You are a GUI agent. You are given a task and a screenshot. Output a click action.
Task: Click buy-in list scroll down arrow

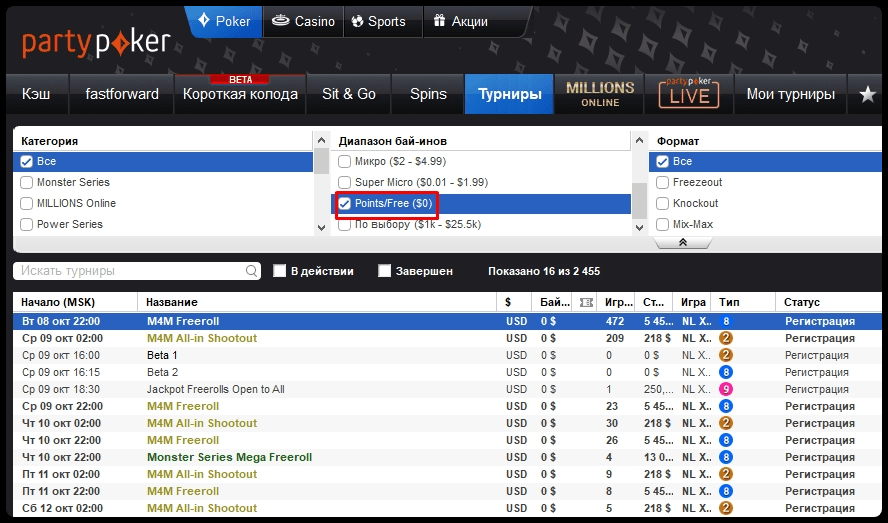point(639,228)
